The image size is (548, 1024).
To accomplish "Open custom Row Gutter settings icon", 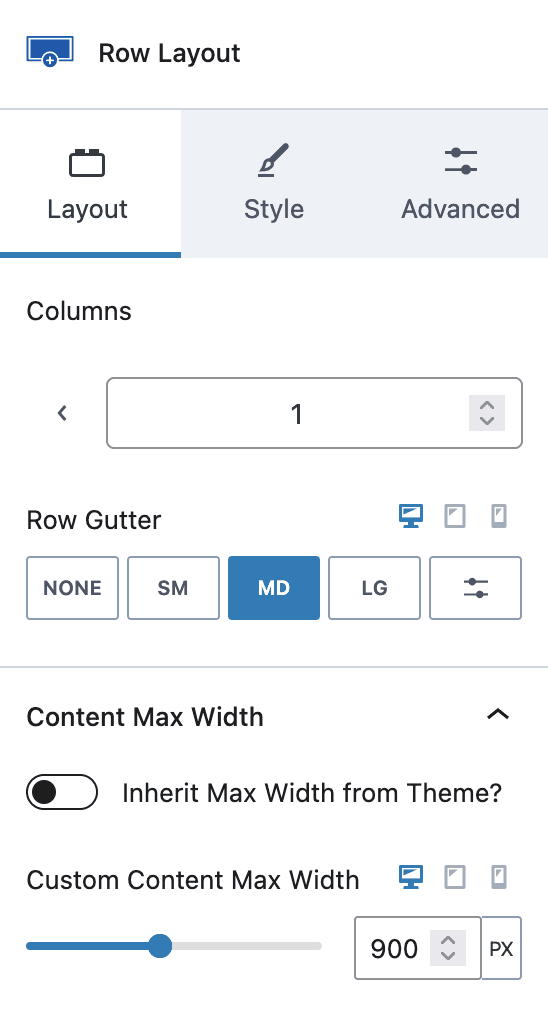I will click(475, 588).
